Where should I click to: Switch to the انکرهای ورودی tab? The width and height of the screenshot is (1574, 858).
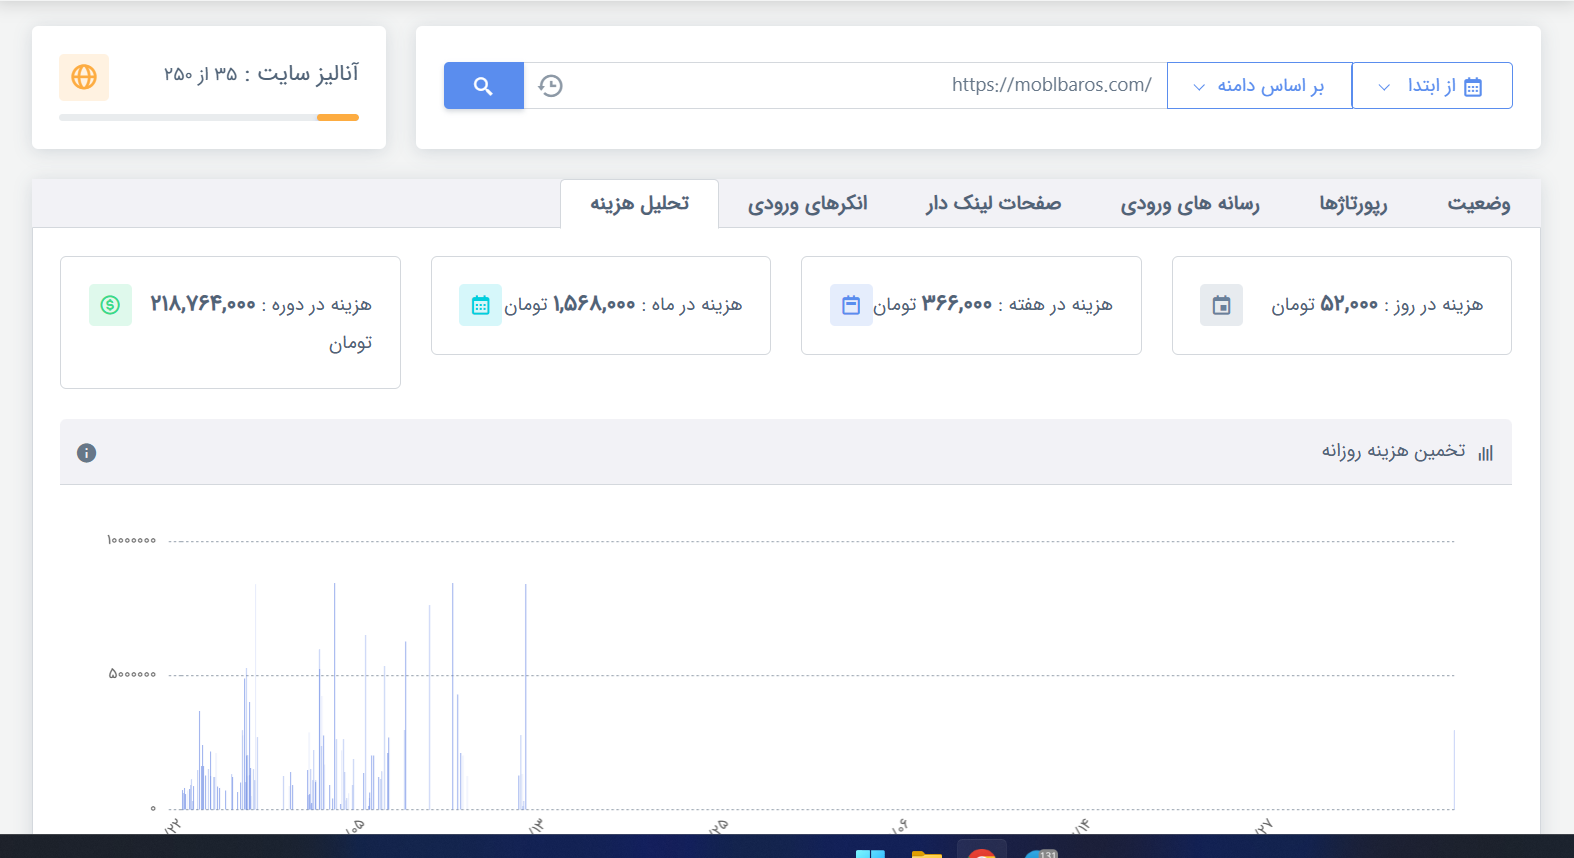tap(807, 204)
